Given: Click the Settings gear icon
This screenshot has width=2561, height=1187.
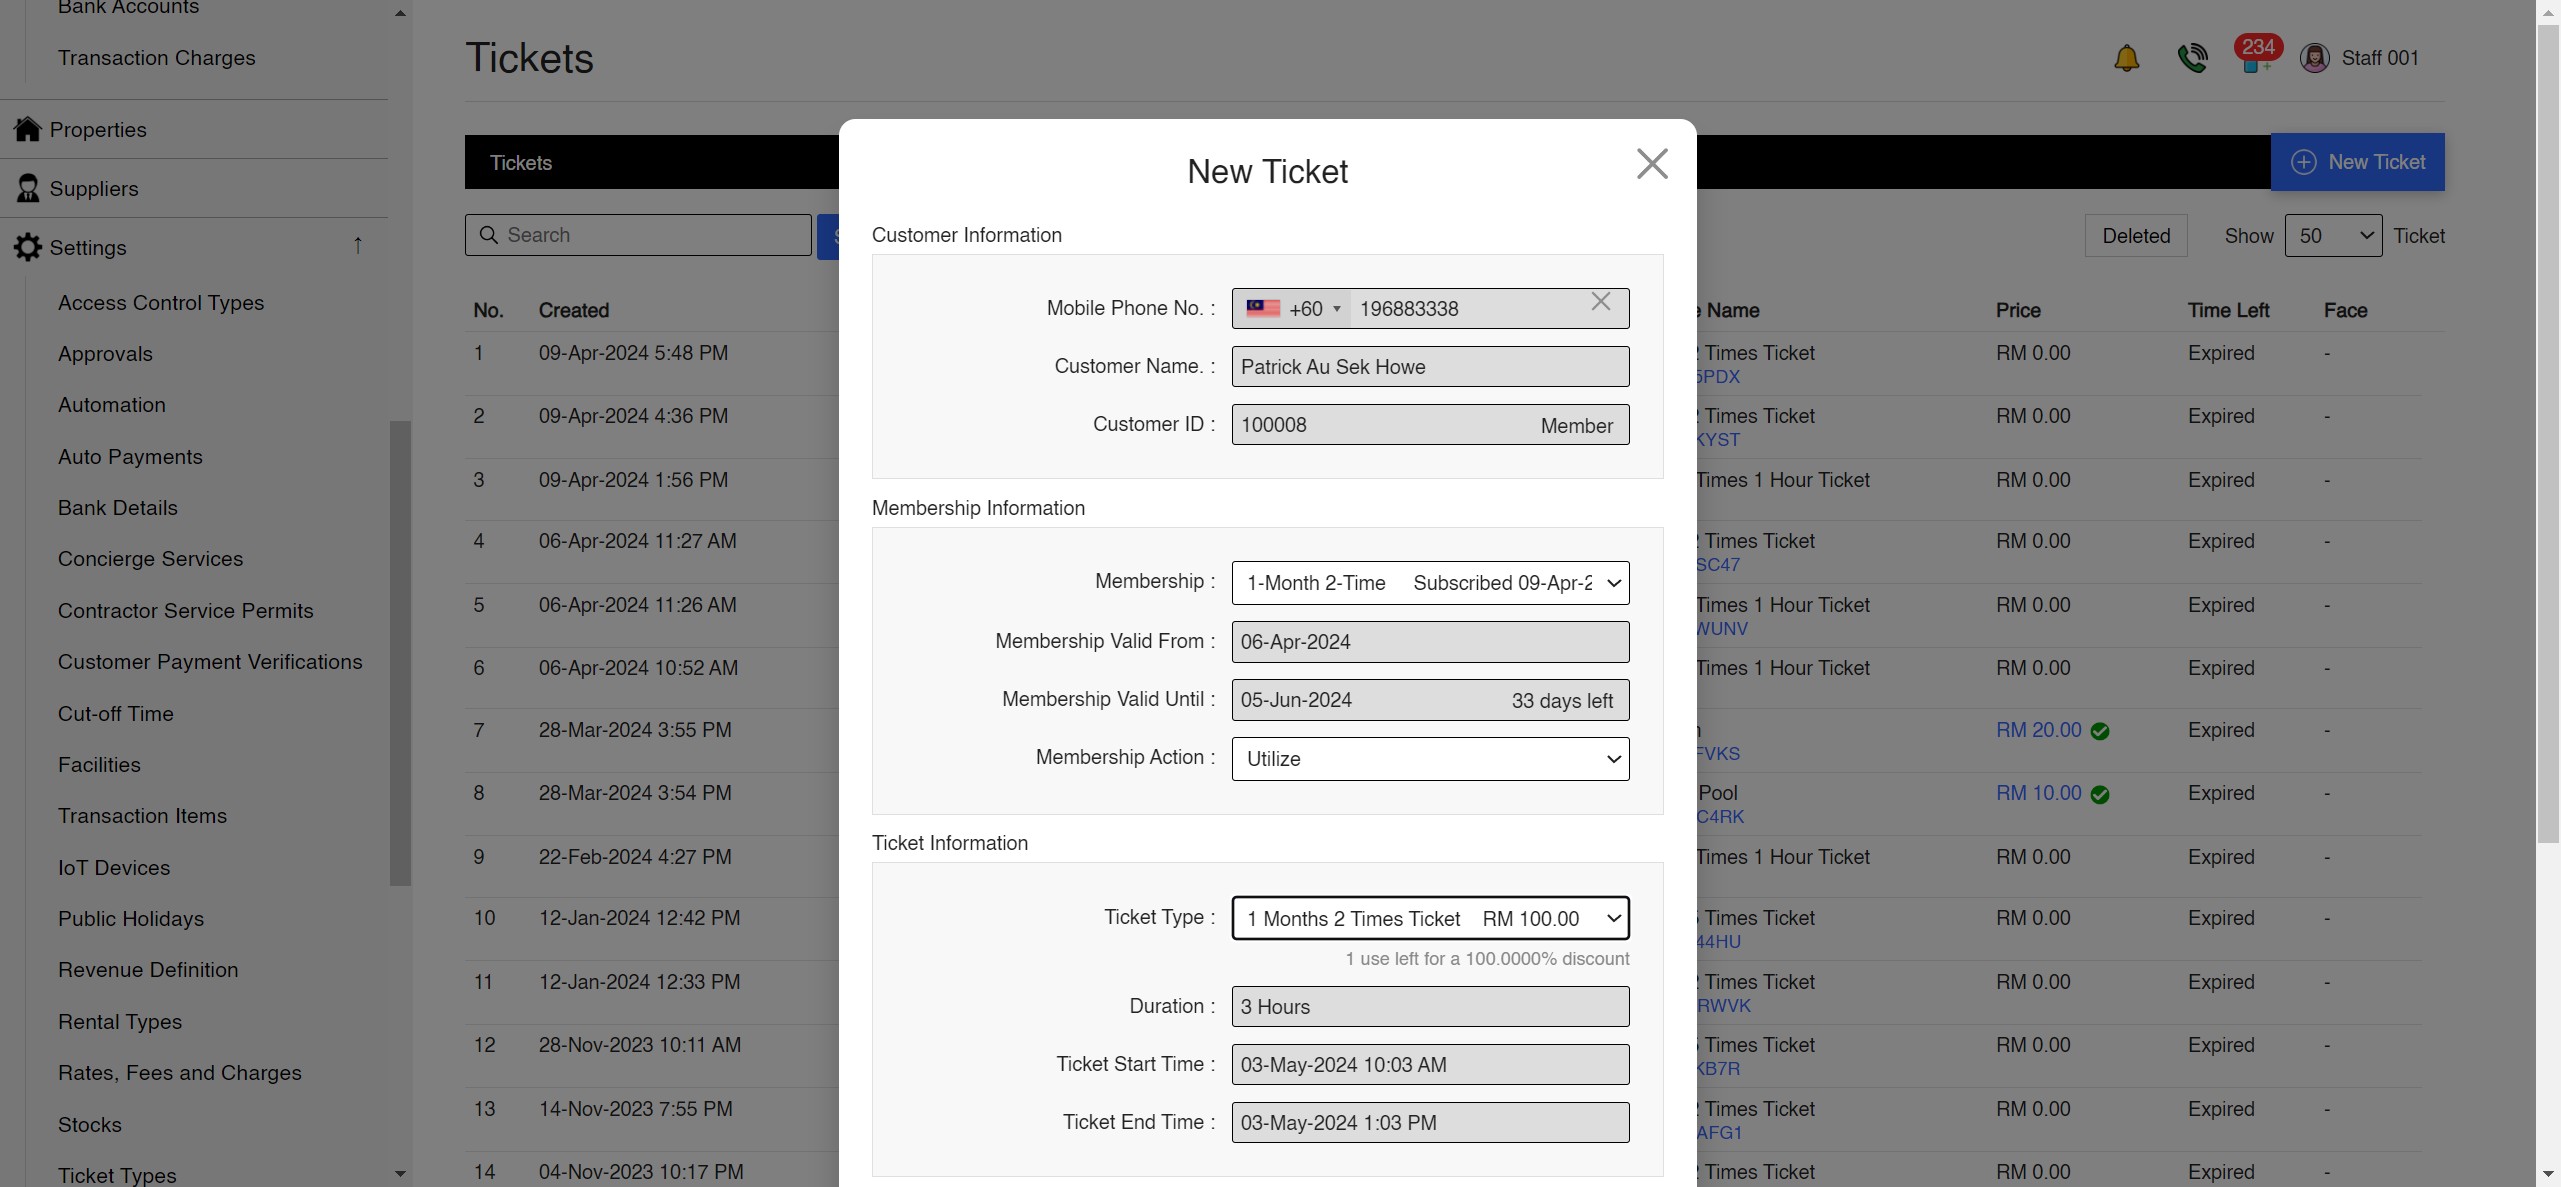Looking at the screenshot, I should point(27,247).
